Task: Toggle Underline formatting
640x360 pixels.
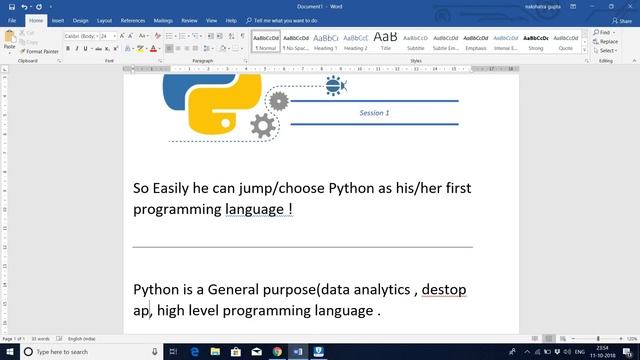Action: (85, 49)
